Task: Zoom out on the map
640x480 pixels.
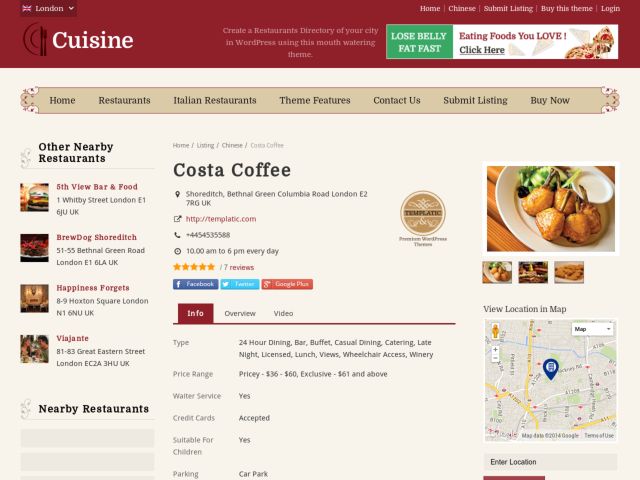Action: click(x=495, y=358)
